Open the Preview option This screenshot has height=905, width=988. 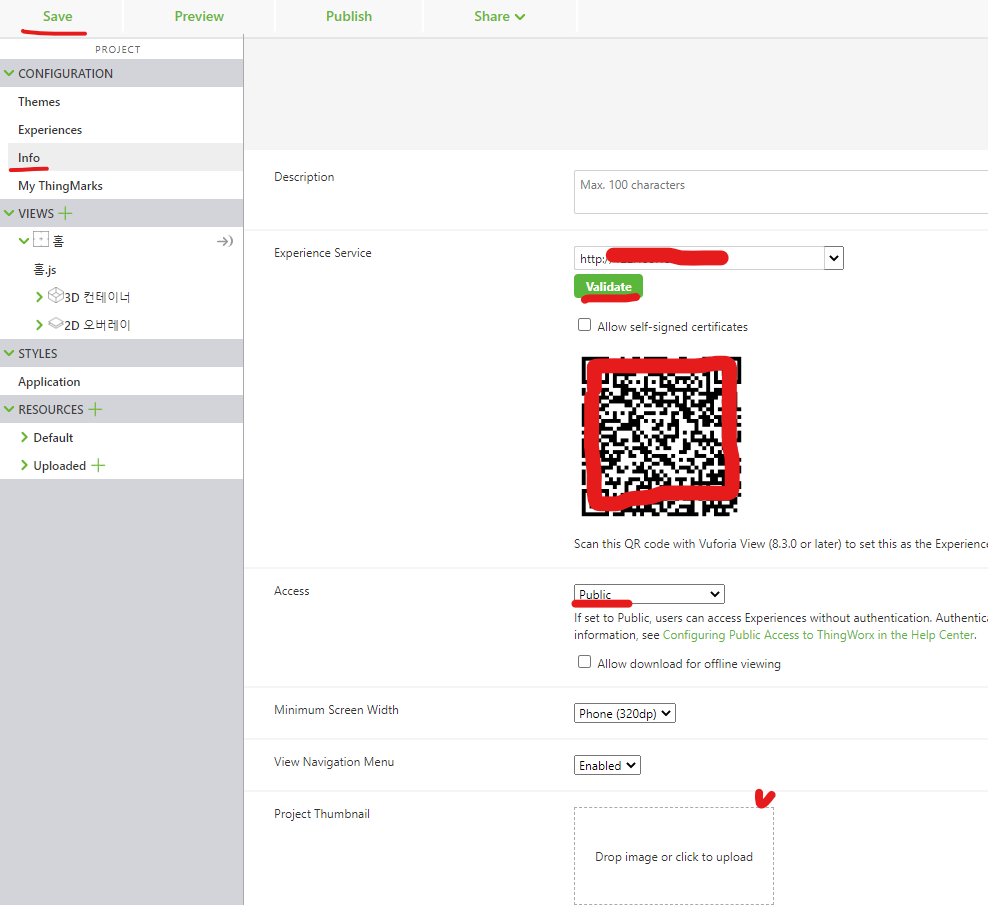point(199,16)
